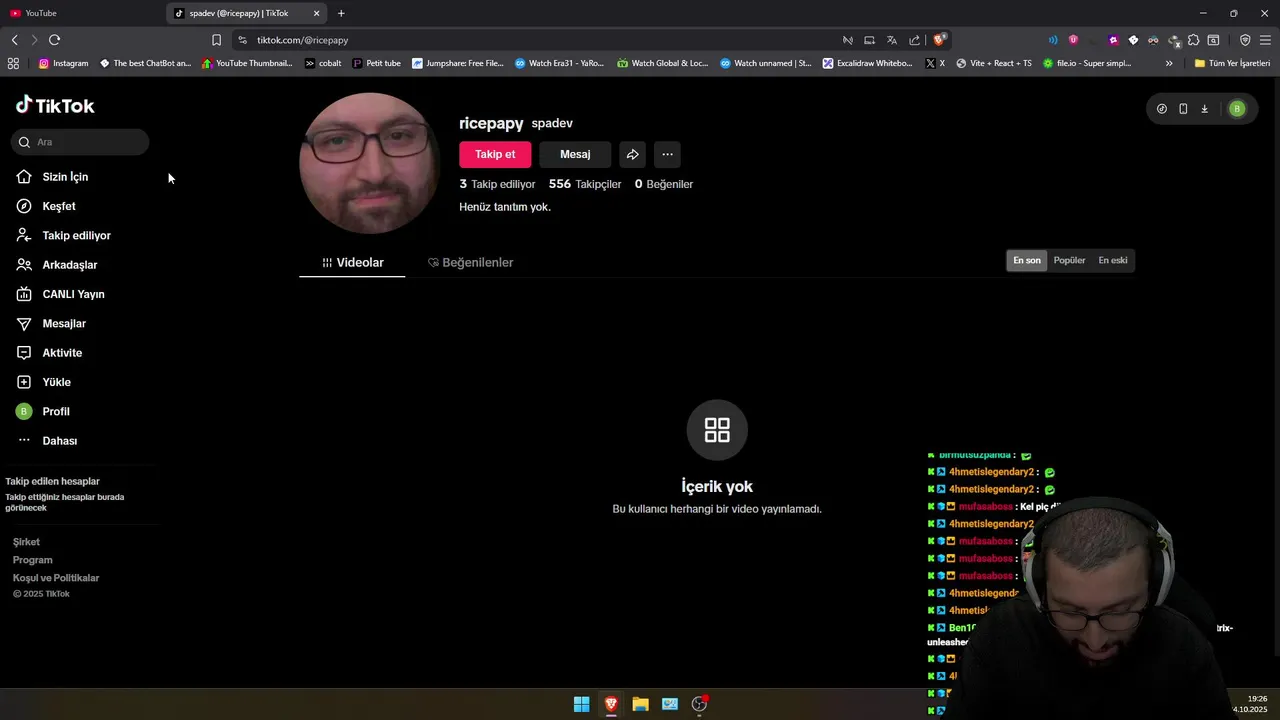
Task: Click ricepapy profile picture
Action: [x=369, y=163]
